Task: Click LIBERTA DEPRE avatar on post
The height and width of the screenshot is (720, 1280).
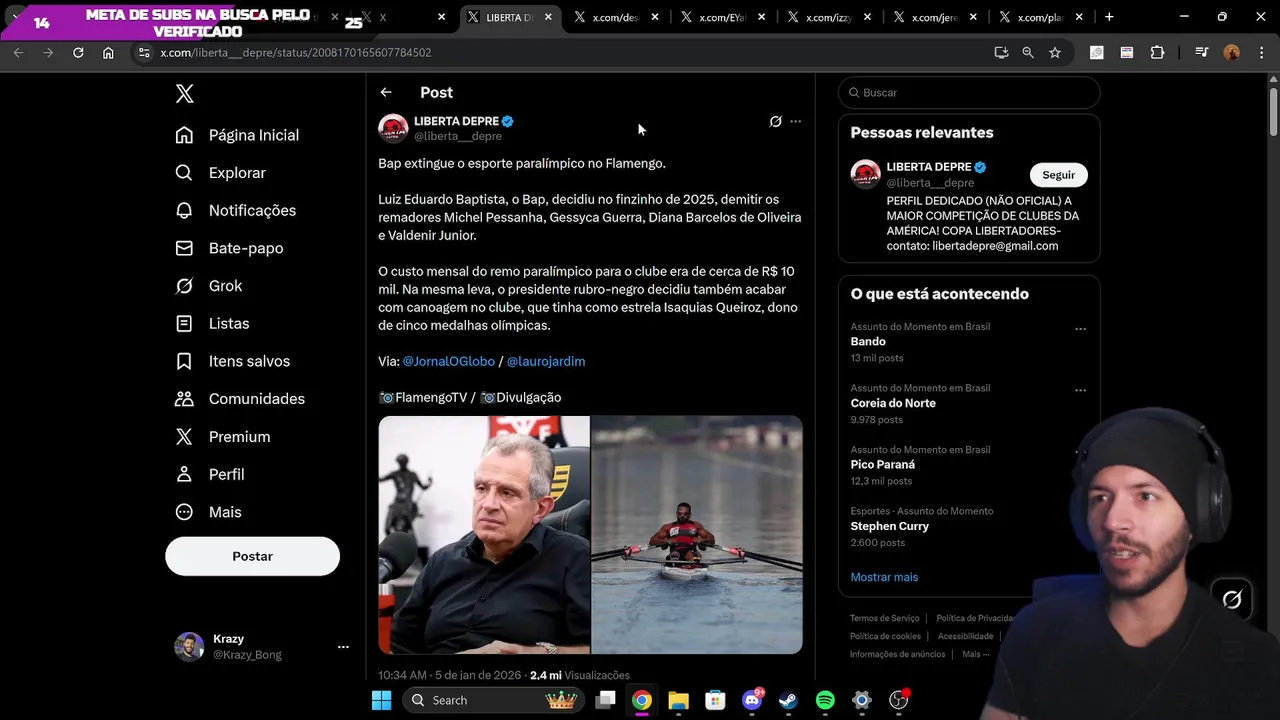Action: pos(393,128)
